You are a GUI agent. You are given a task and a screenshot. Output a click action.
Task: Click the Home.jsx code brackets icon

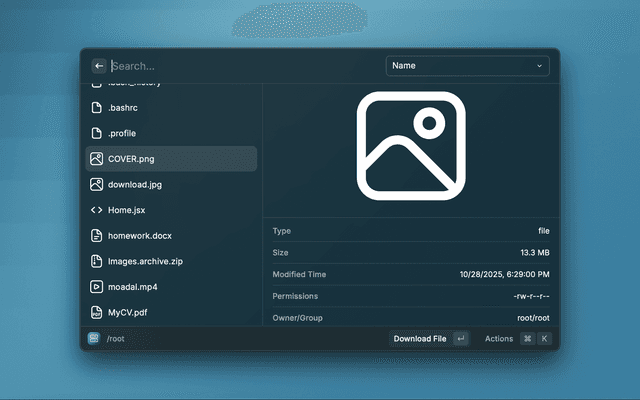point(97,210)
